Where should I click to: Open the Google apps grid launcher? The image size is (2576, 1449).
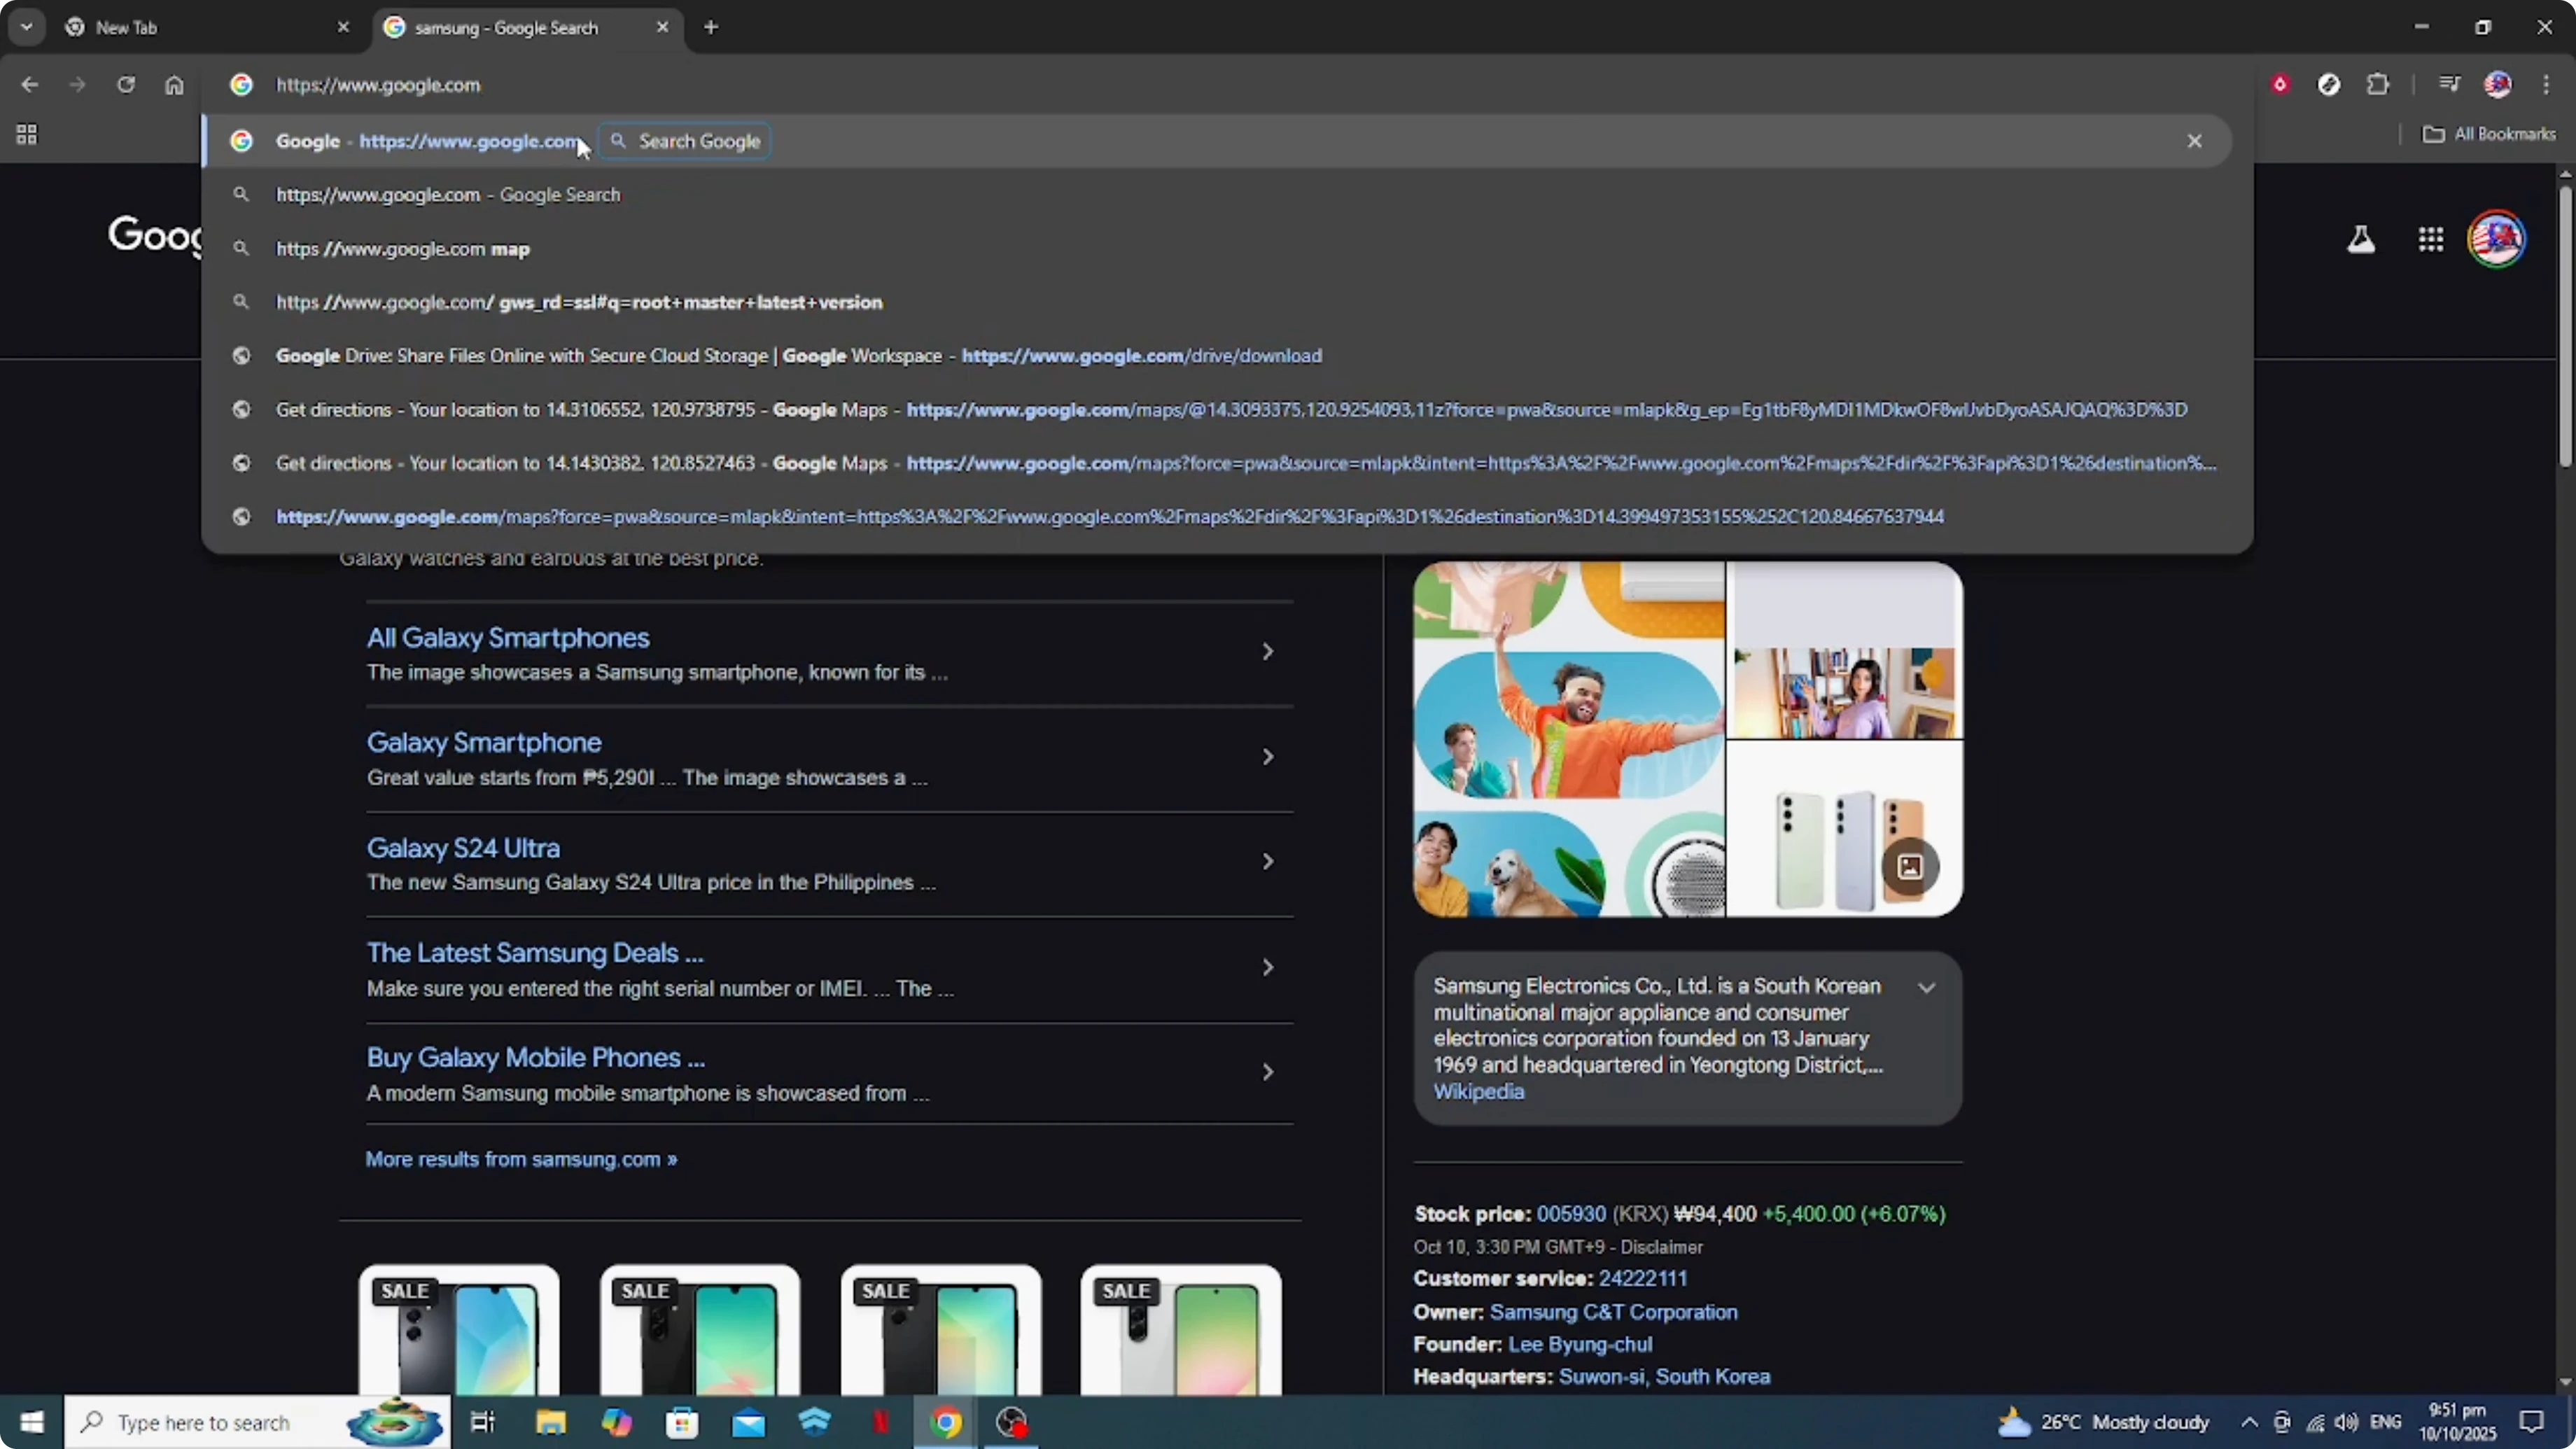[2431, 239]
